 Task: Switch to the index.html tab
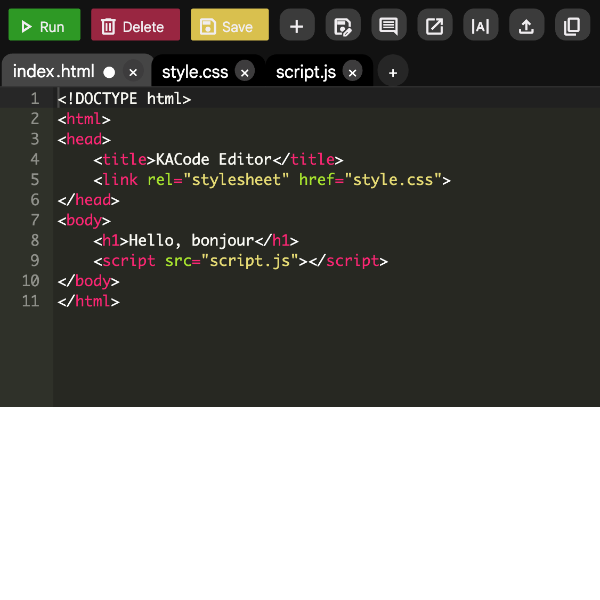52,72
